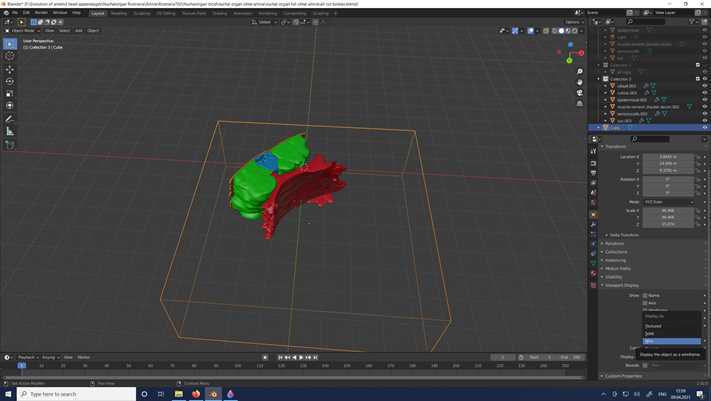Click the viewport pan hand gizmo
The width and height of the screenshot is (711, 401).
[x=580, y=82]
